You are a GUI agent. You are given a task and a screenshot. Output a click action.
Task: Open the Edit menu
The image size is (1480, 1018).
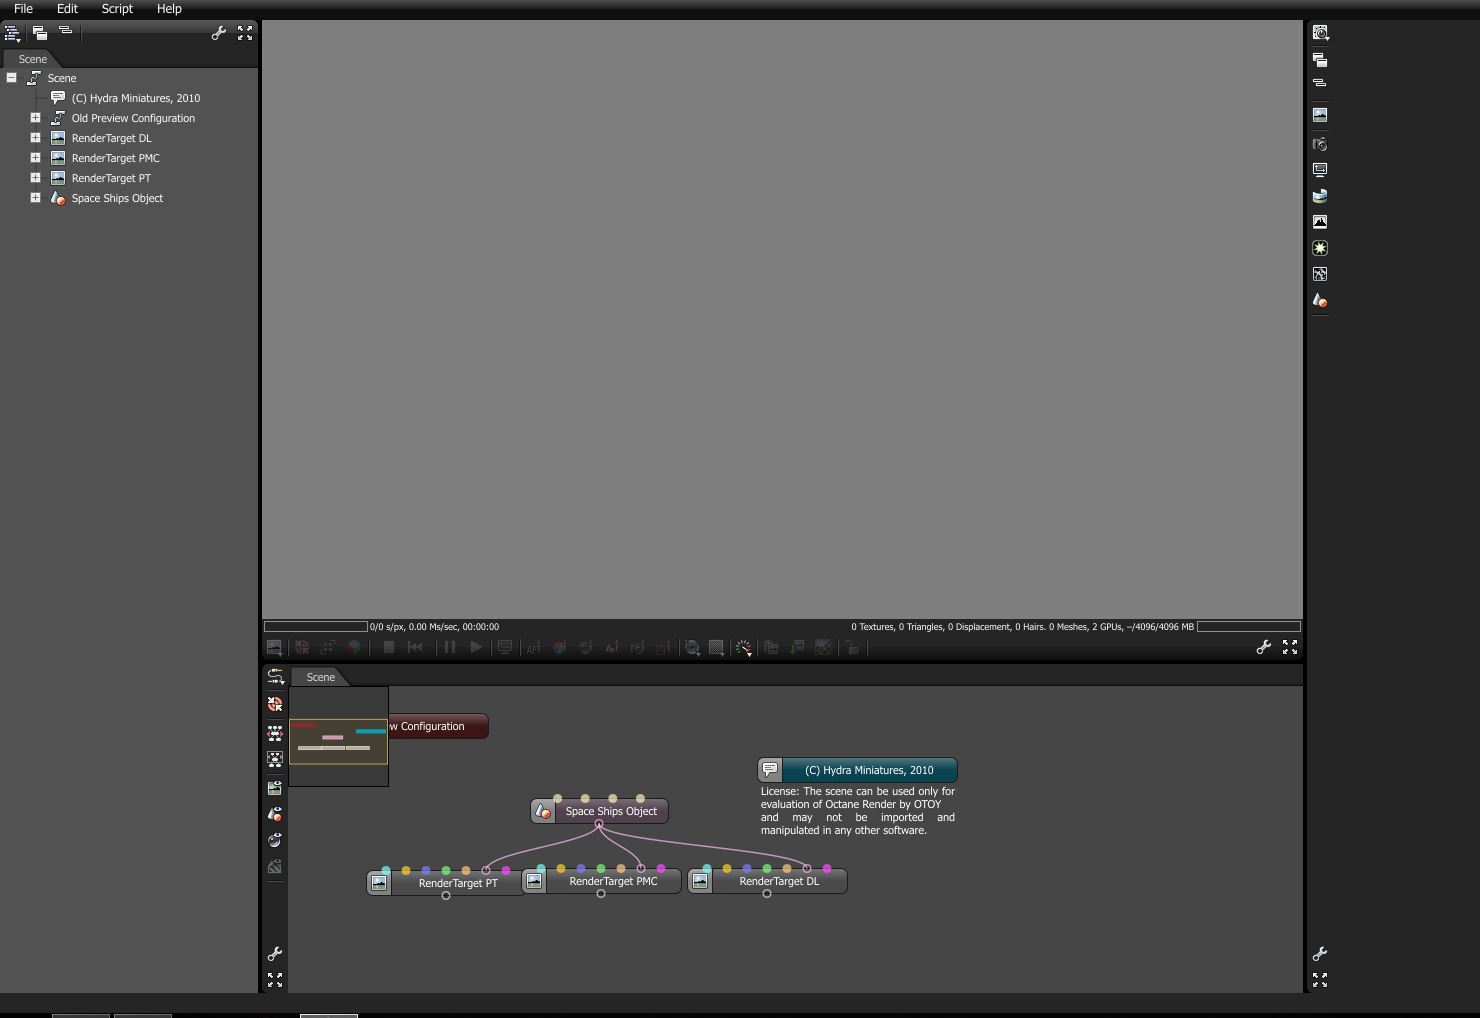(67, 8)
